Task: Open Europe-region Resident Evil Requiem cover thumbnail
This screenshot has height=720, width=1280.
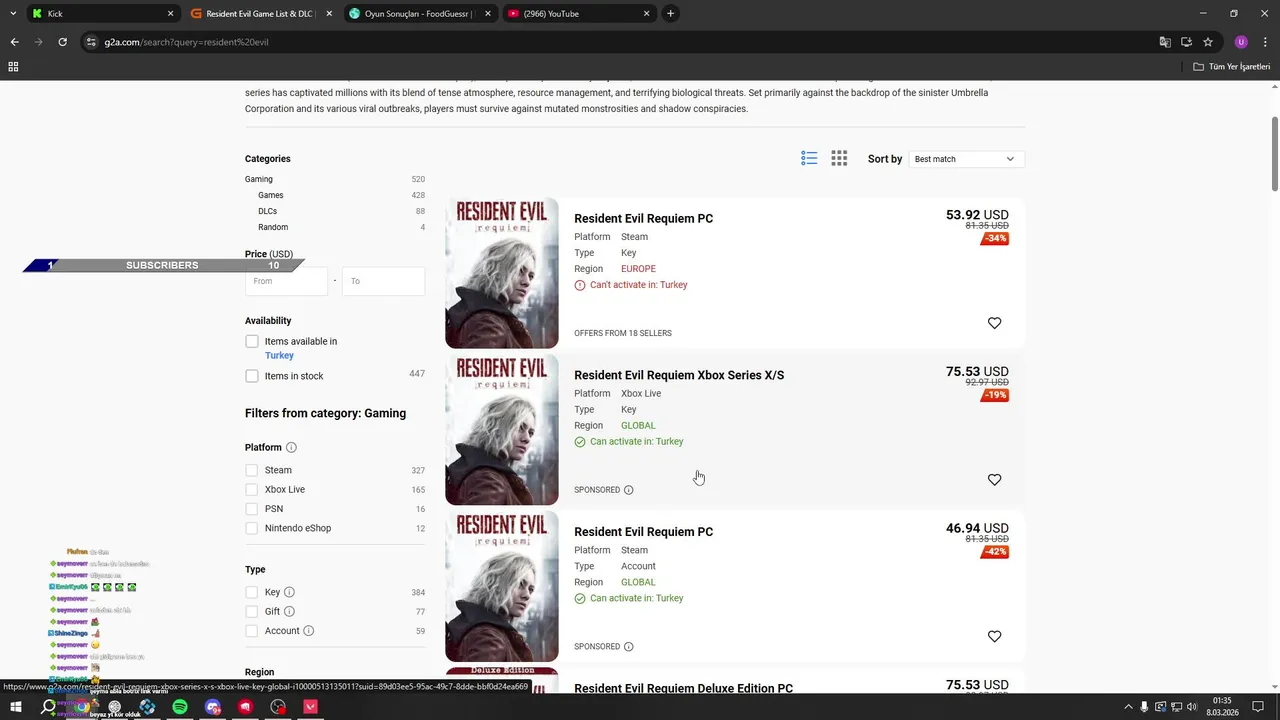Action: 502,273
